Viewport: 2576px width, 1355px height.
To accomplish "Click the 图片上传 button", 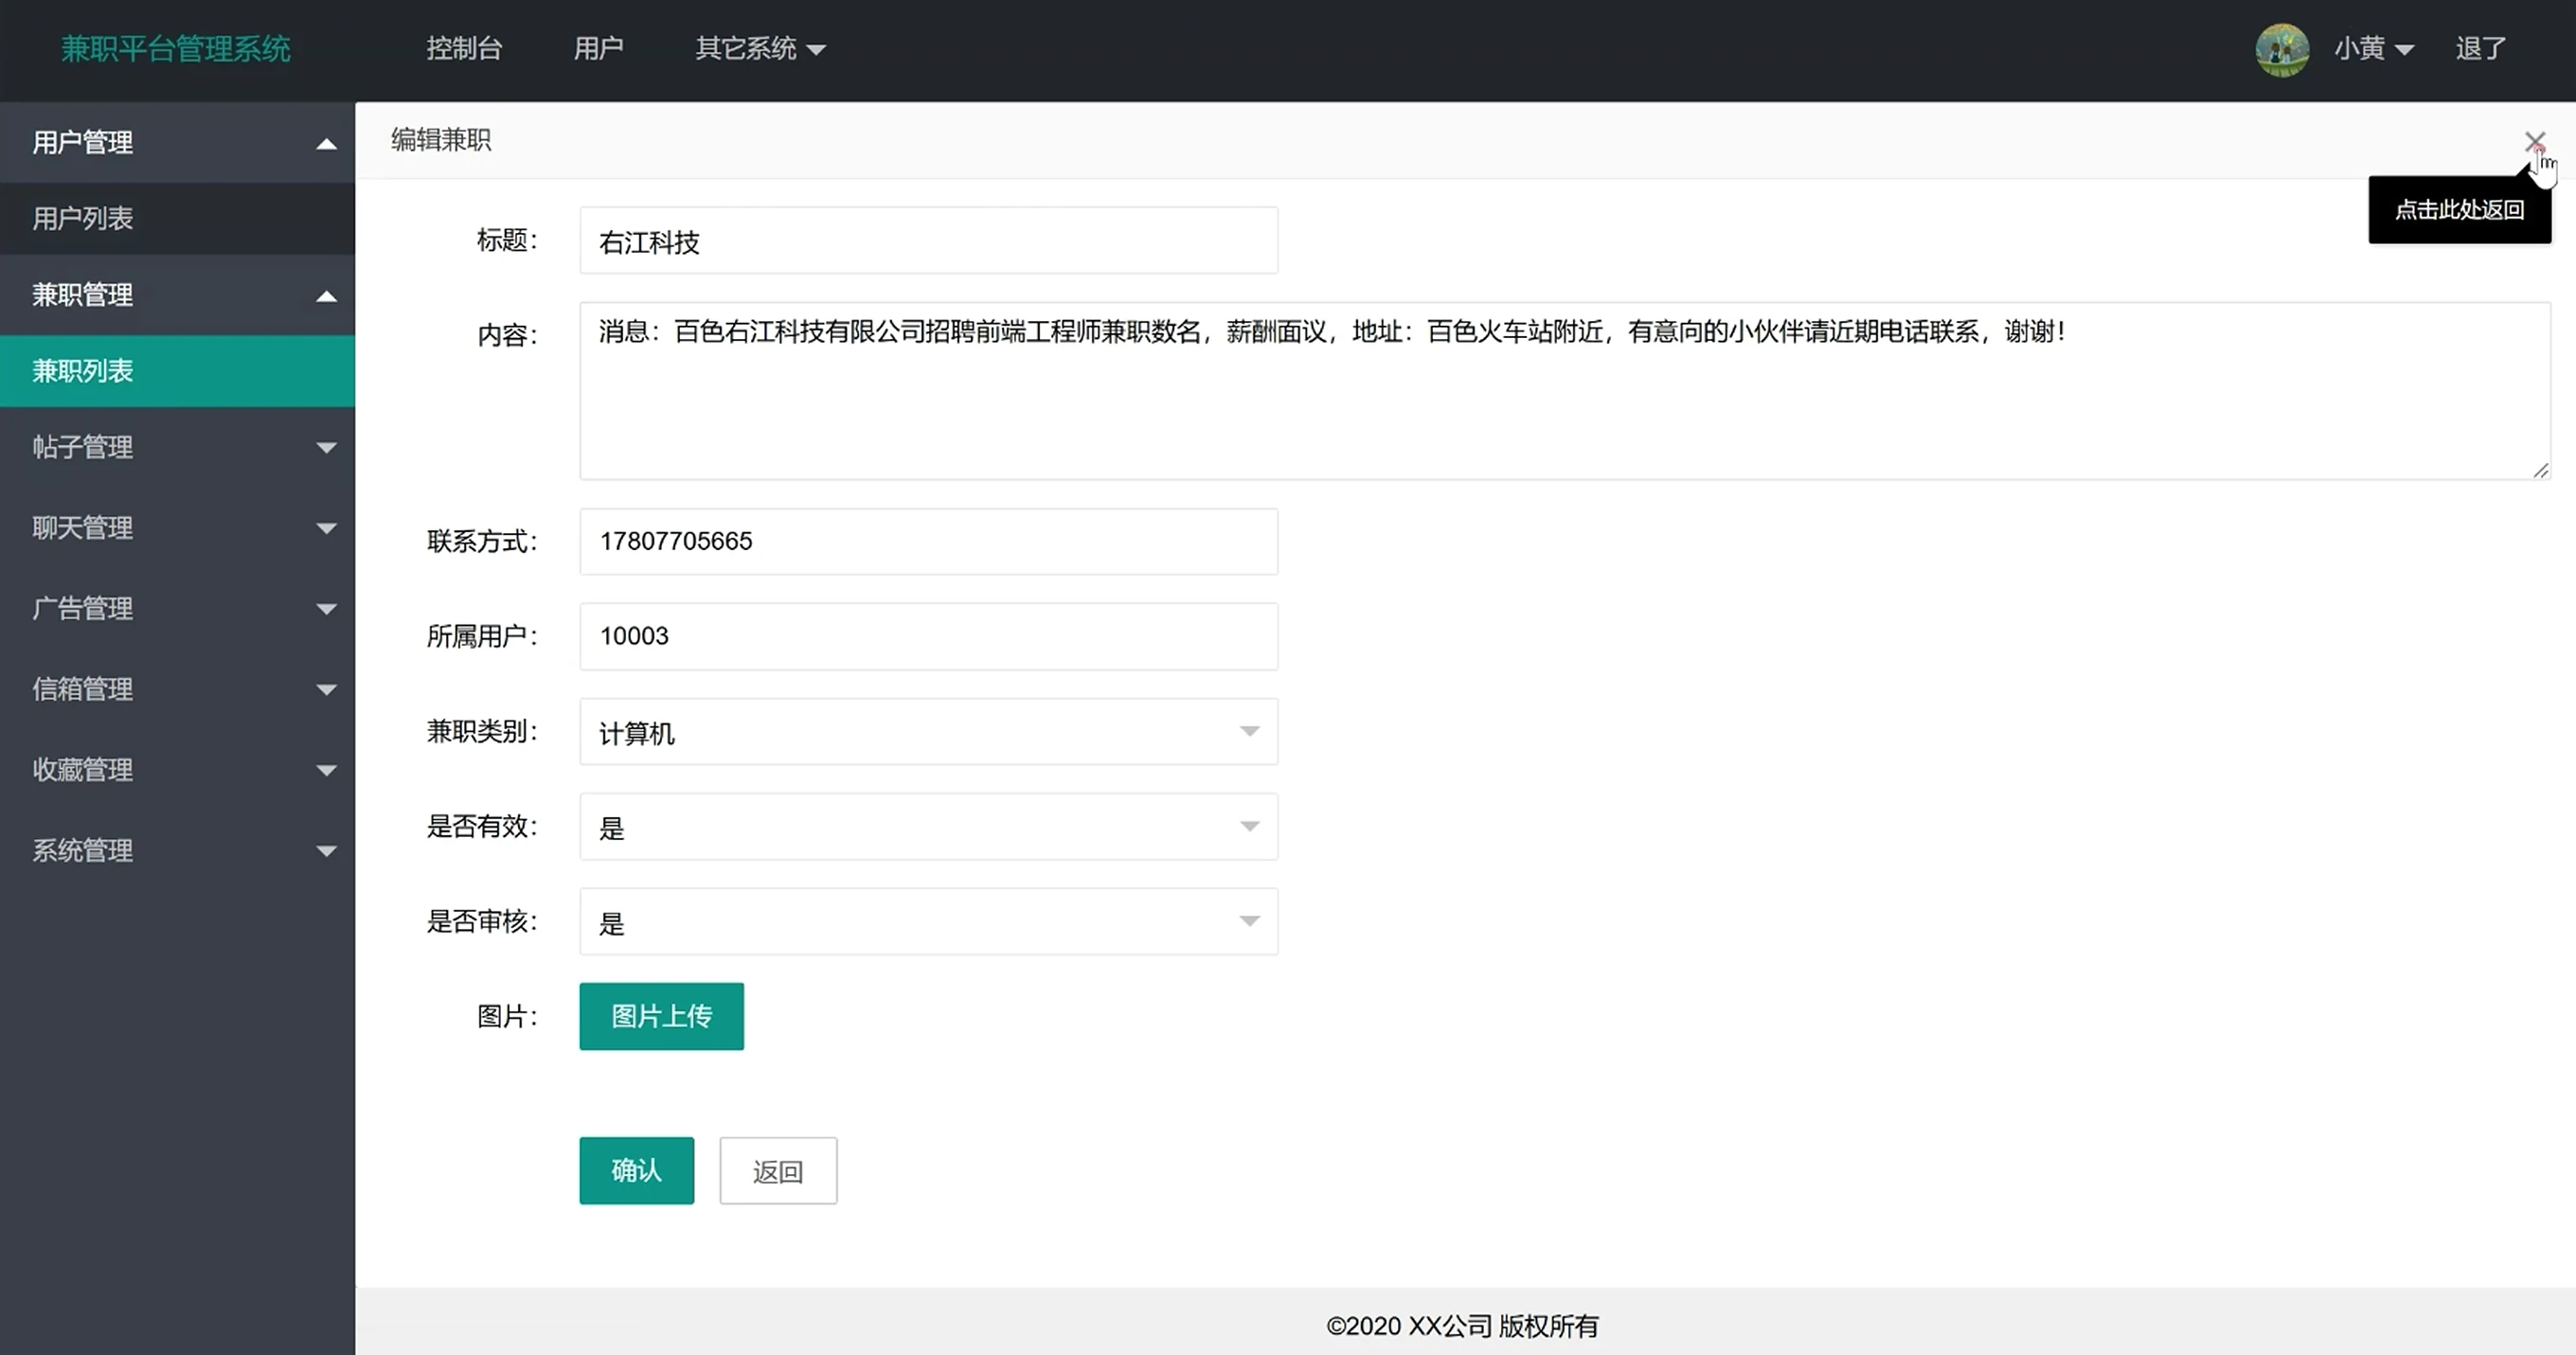I will pyautogui.click(x=661, y=1016).
